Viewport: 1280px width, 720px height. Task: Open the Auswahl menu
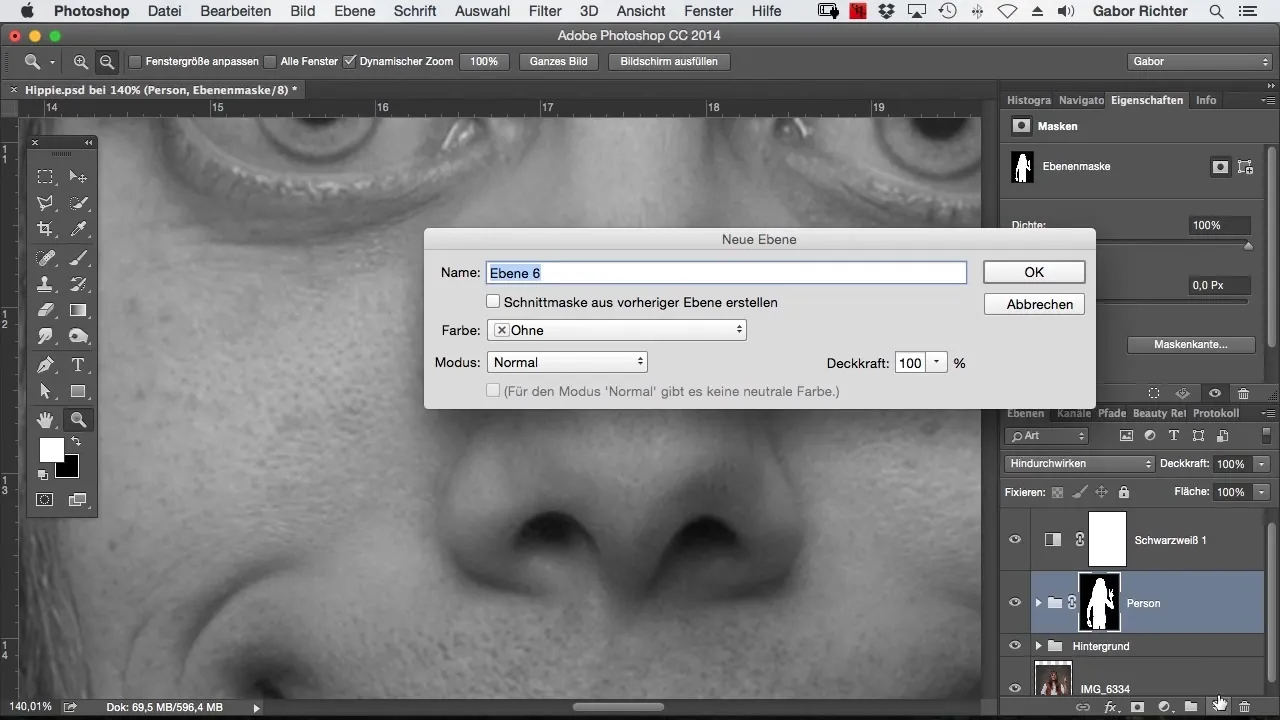pyautogui.click(x=482, y=11)
